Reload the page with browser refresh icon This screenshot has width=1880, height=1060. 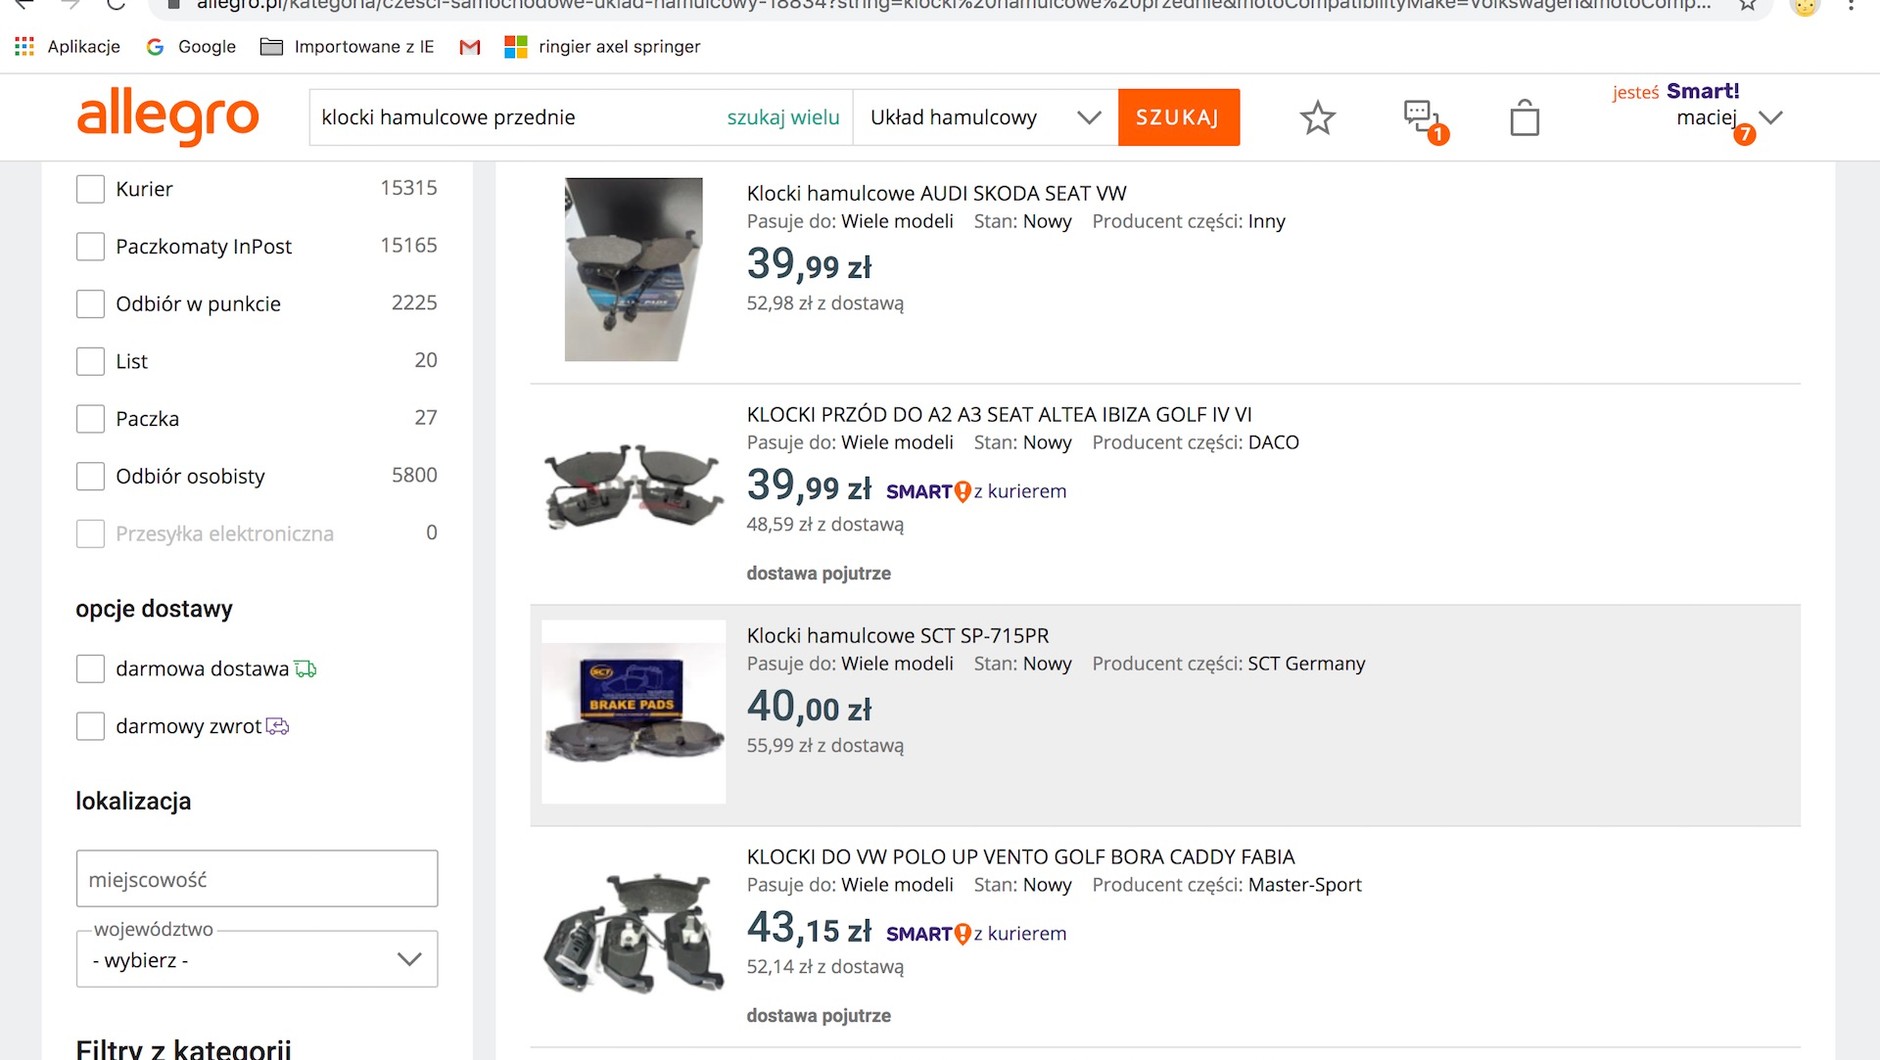pyautogui.click(x=116, y=5)
